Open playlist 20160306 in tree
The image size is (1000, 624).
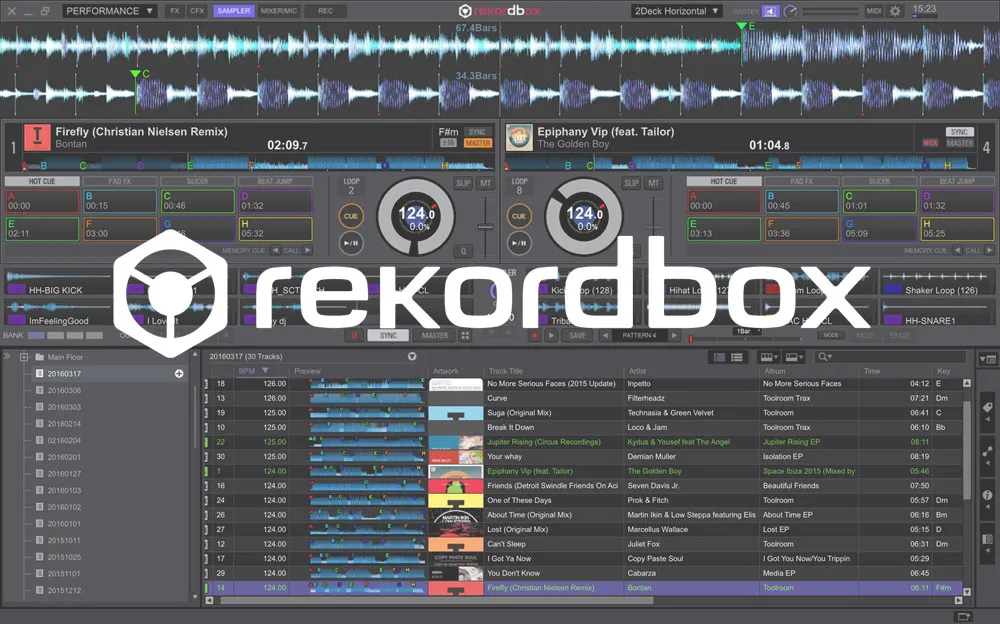pos(64,390)
